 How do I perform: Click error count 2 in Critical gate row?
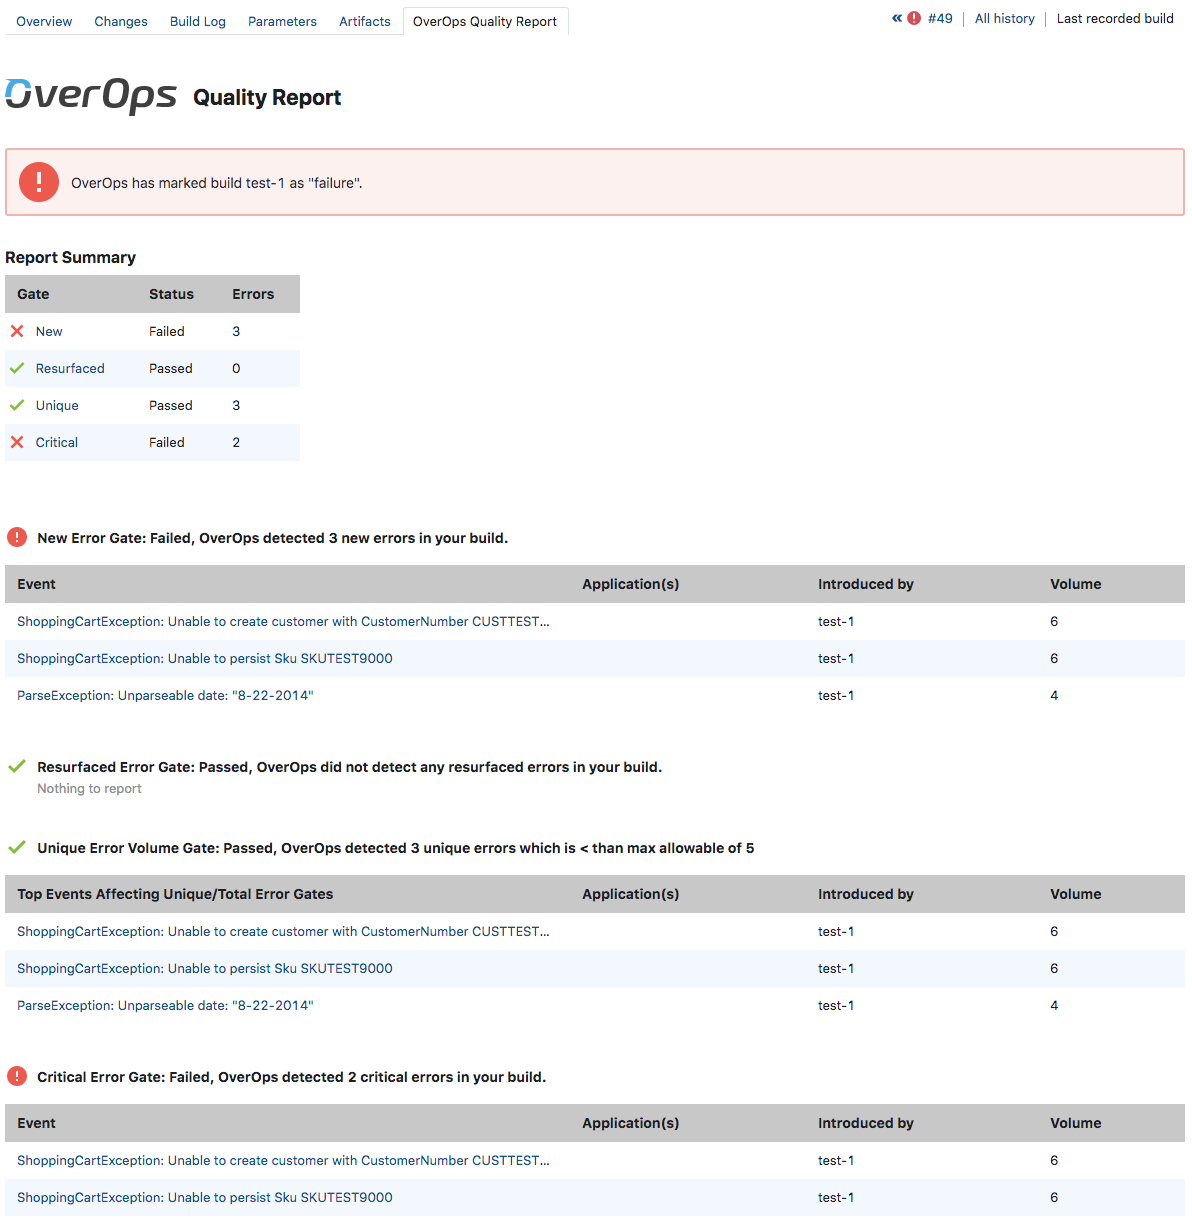click(236, 442)
